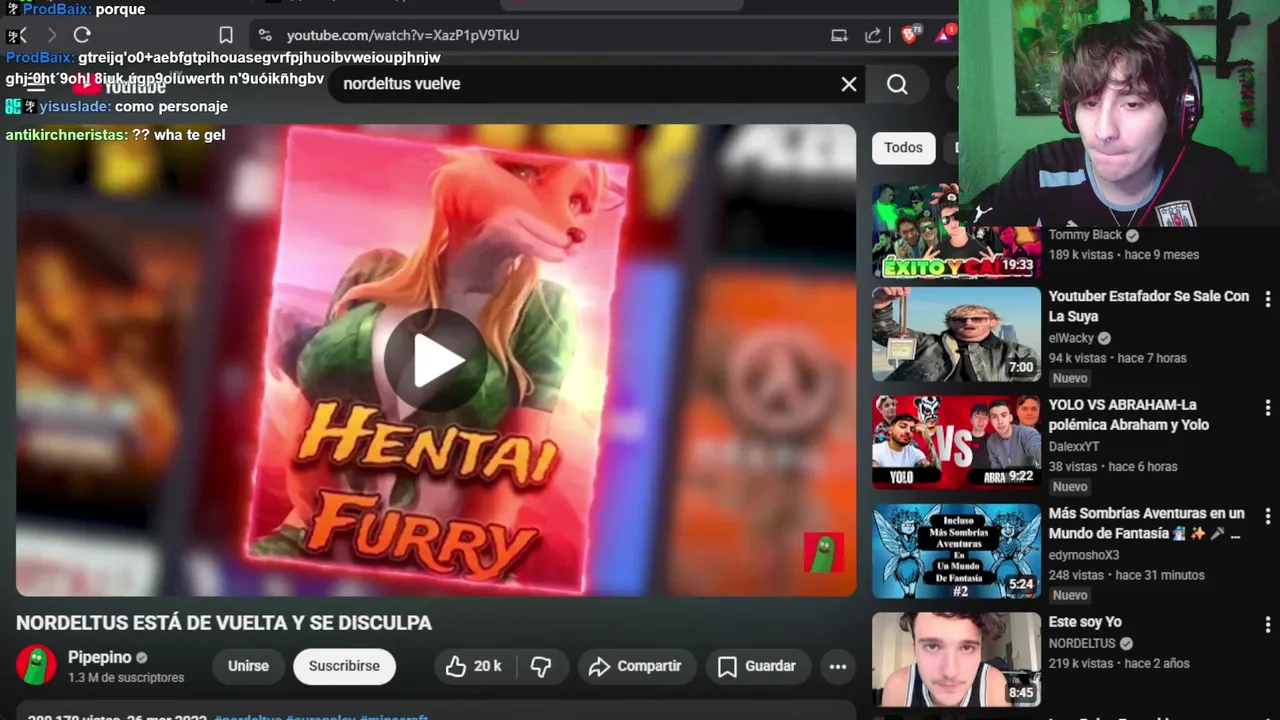1280x720 pixels.
Task: Click '248 vistas • hace 31 minutos' text
Action: [1126, 575]
